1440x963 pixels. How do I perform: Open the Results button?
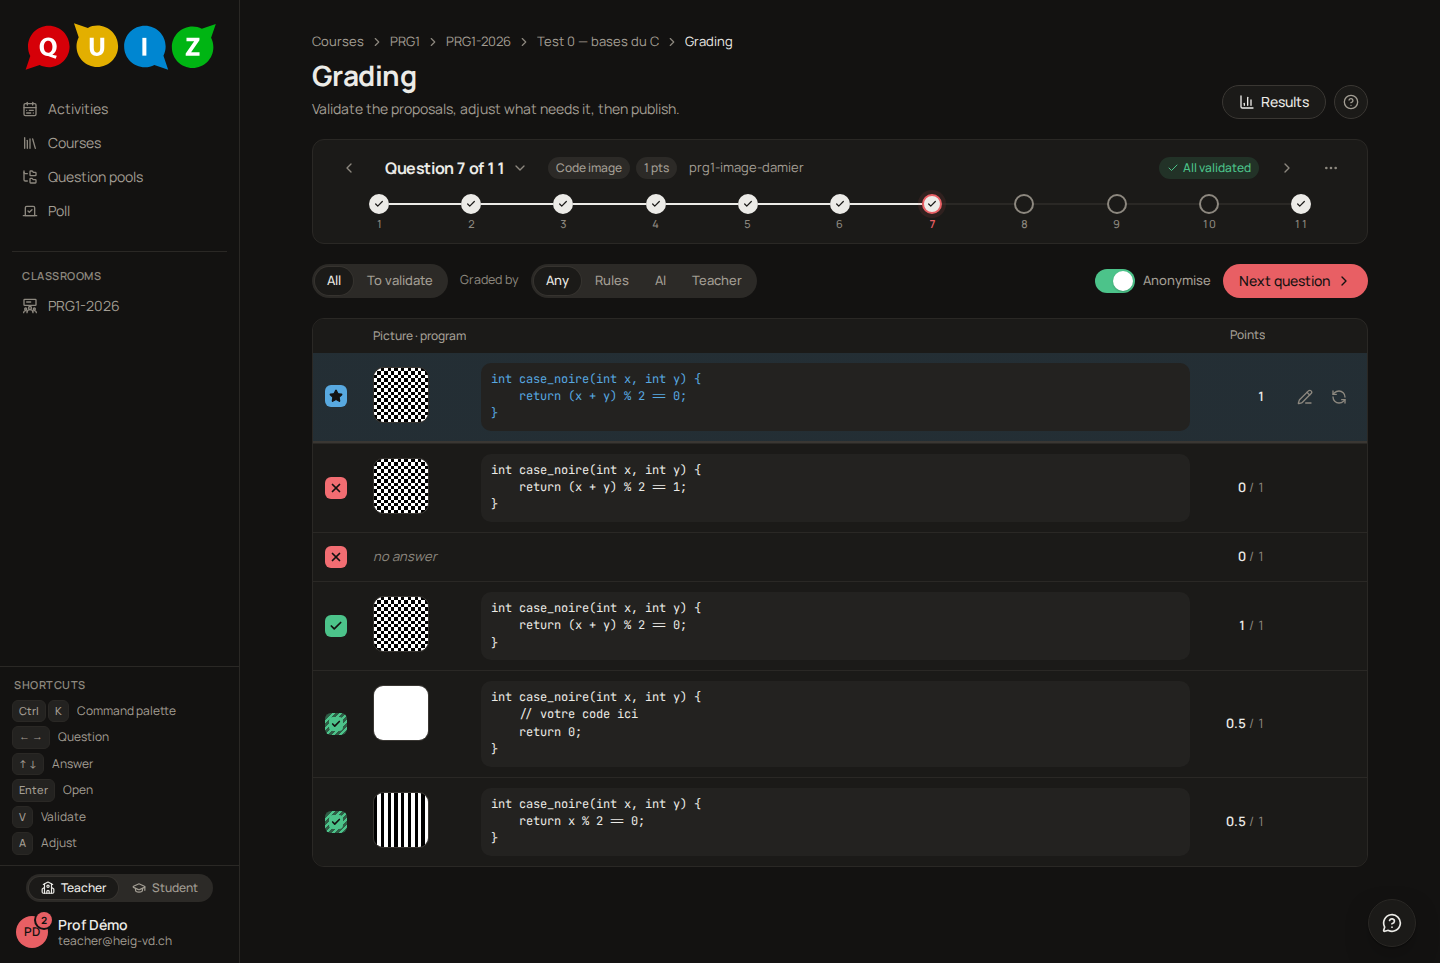click(x=1274, y=102)
